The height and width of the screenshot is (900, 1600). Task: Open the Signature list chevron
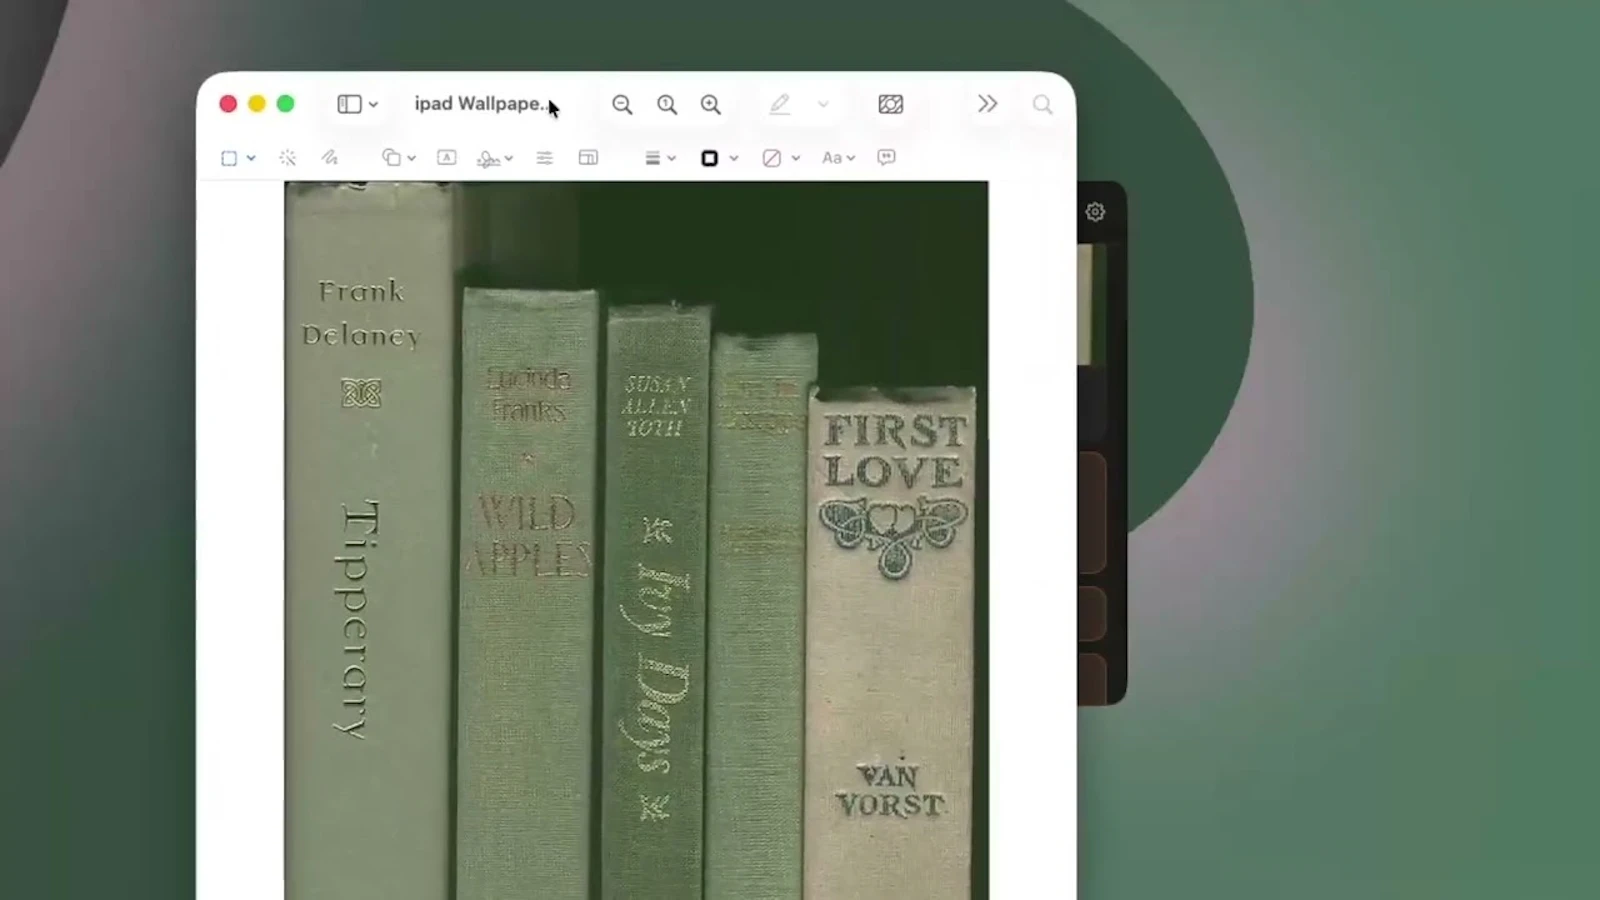point(509,158)
